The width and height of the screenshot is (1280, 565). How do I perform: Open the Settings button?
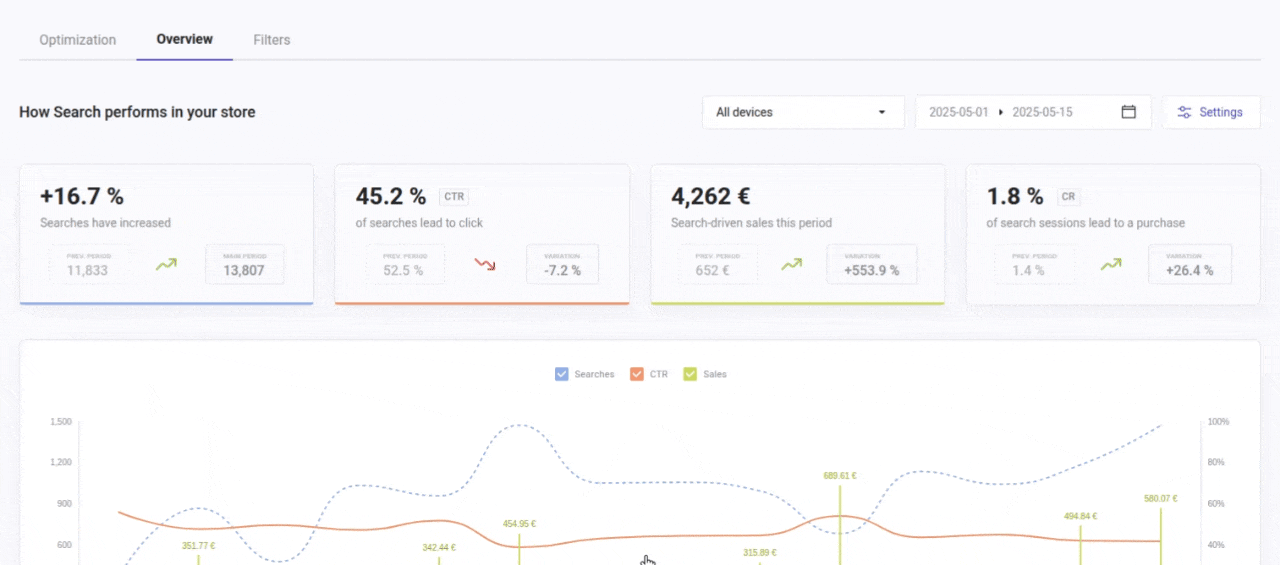click(x=1211, y=112)
